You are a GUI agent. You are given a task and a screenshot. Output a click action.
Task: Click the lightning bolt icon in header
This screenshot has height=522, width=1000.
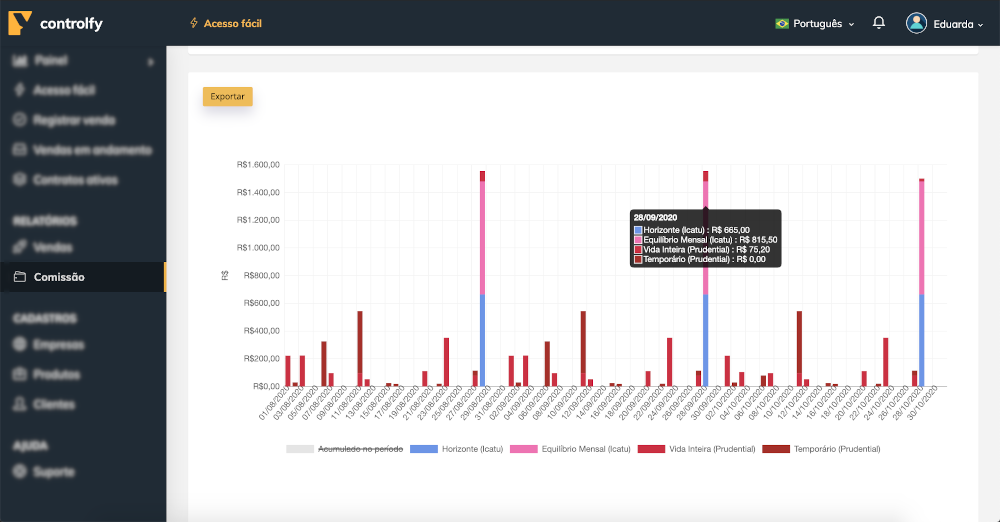[194, 23]
